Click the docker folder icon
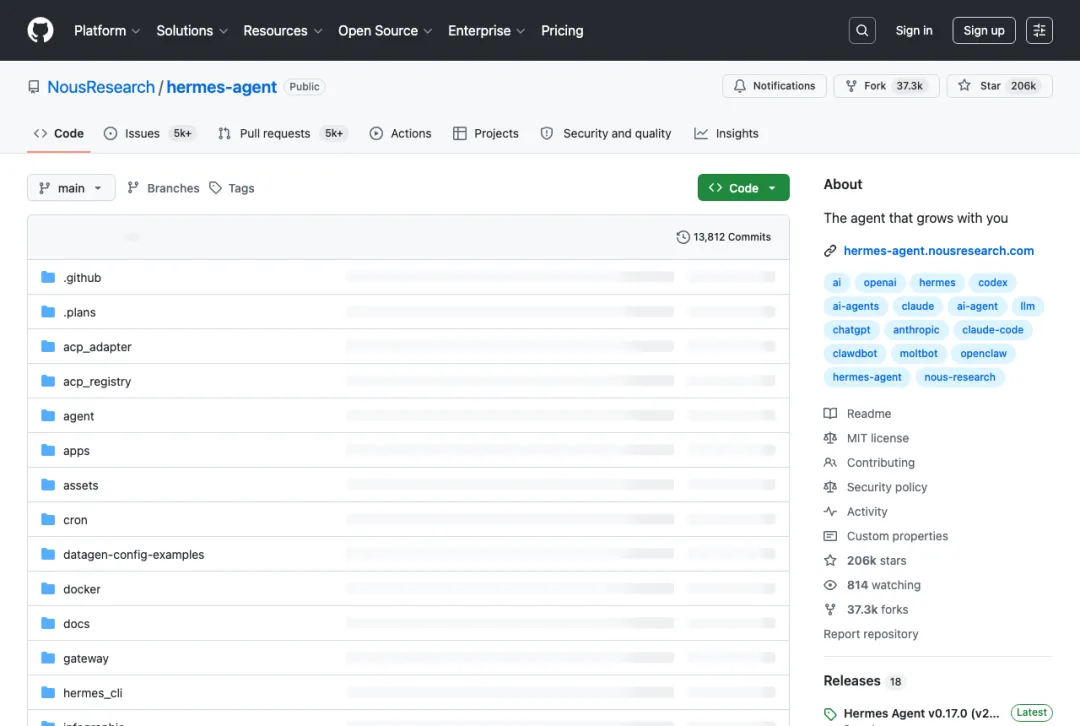This screenshot has width=1080, height=726. [x=48, y=588]
